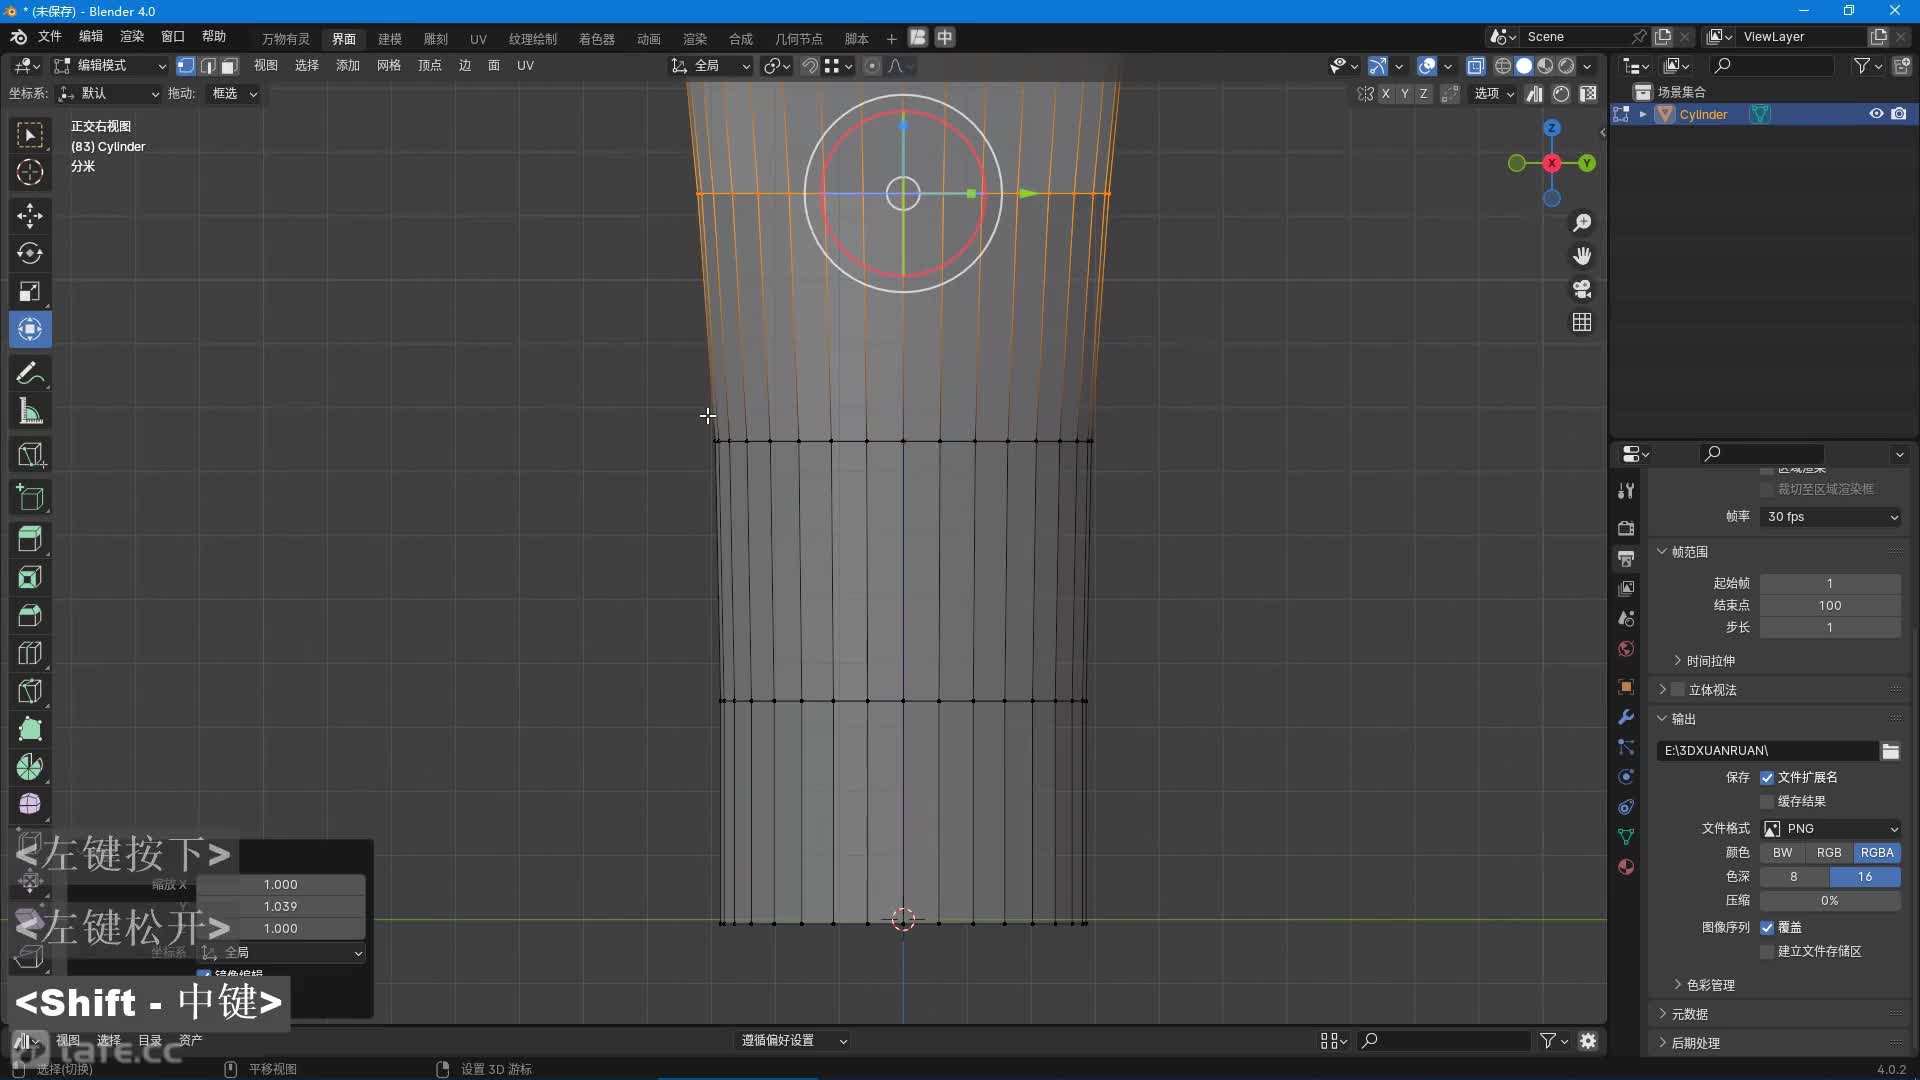Screen dimensions: 1920x1080
Task: Open the 全局 transform orientation dropdown
Action: [711, 66]
